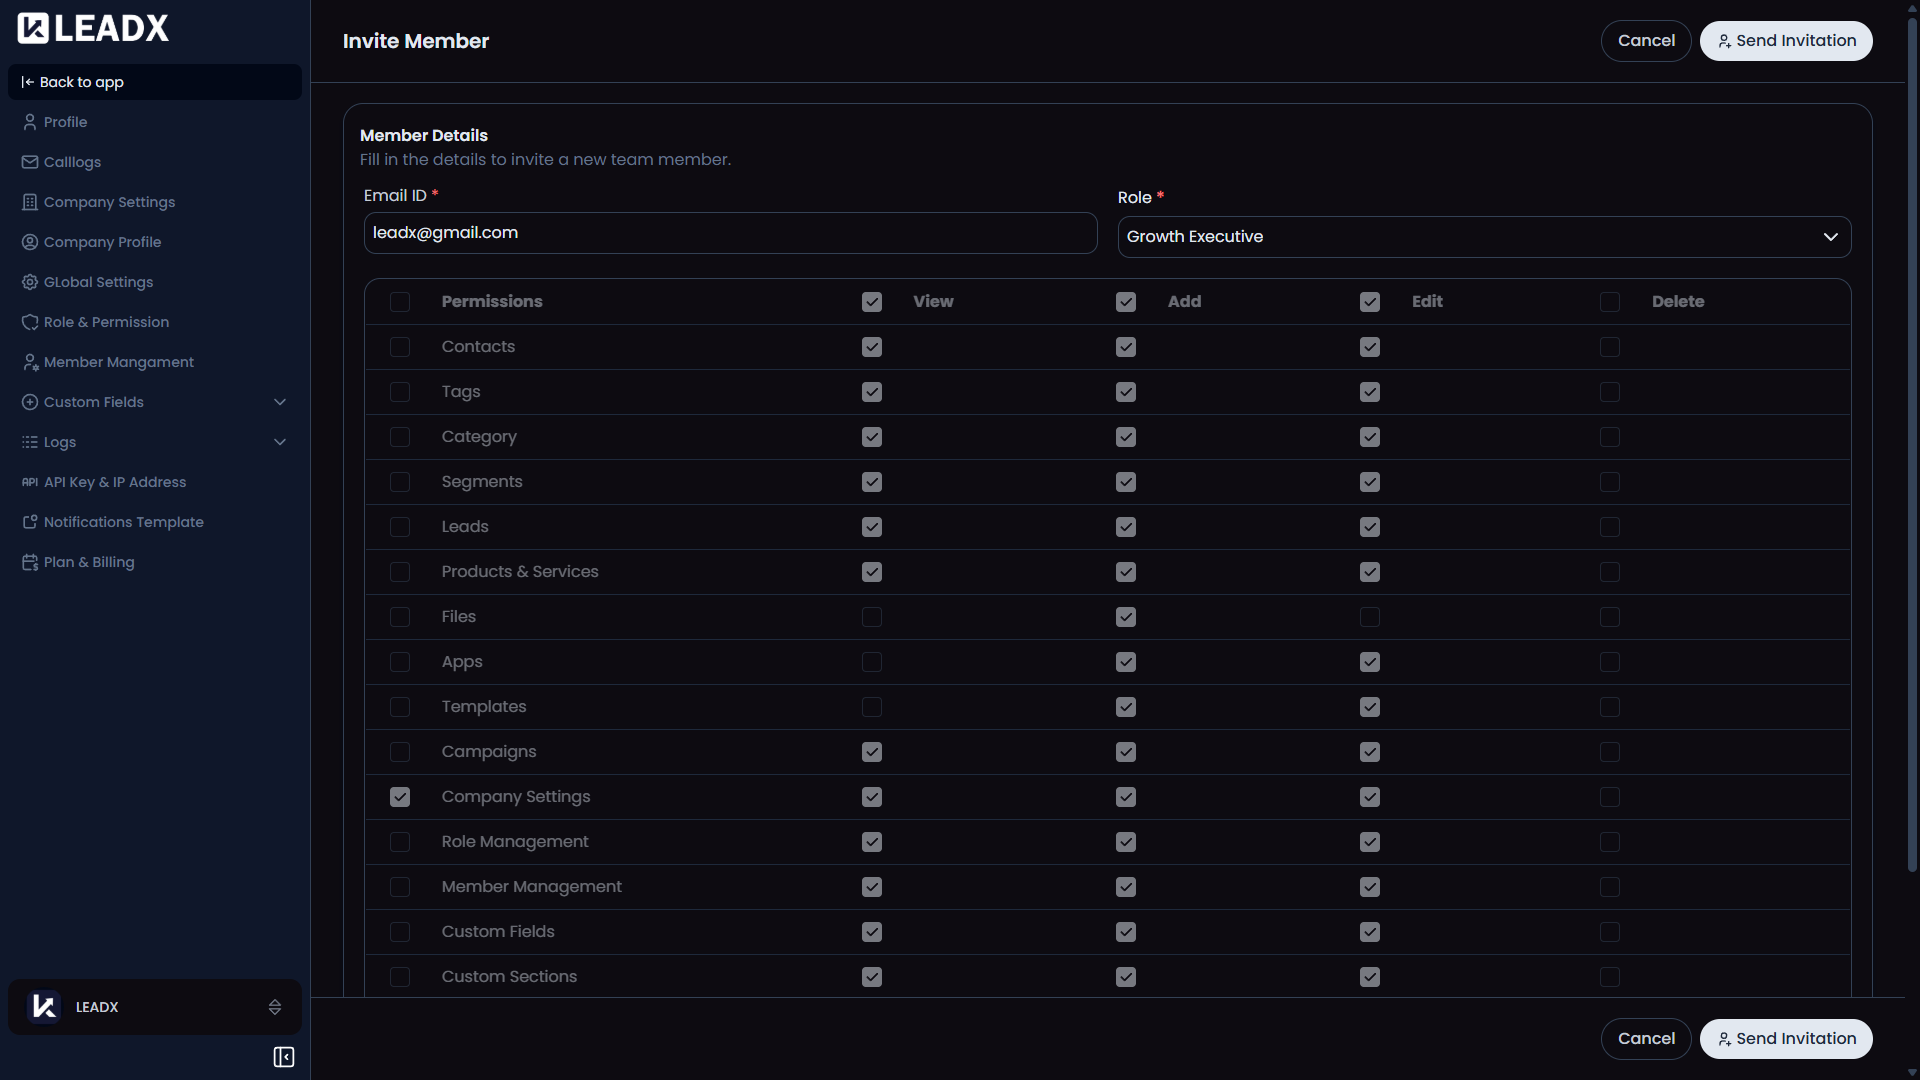Select the Company Profile sidebar item
This screenshot has height=1080, width=1920.
tap(101, 242)
